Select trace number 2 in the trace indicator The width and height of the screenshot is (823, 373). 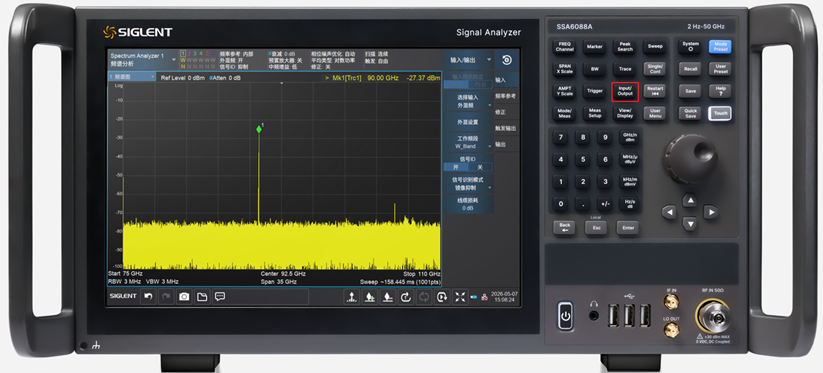pyautogui.click(x=189, y=54)
